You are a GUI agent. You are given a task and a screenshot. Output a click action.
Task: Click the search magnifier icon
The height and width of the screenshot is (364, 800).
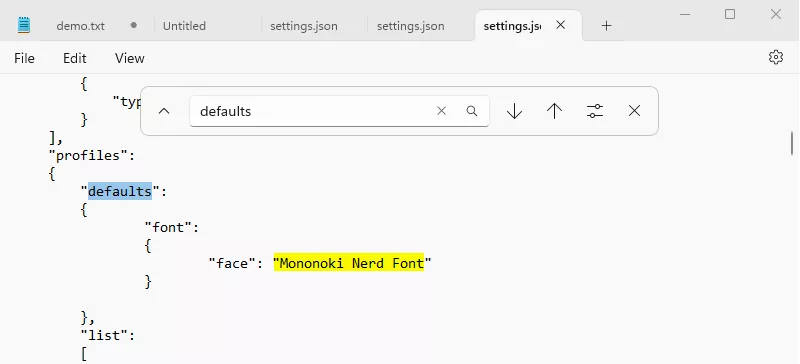click(x=472, y=111)
